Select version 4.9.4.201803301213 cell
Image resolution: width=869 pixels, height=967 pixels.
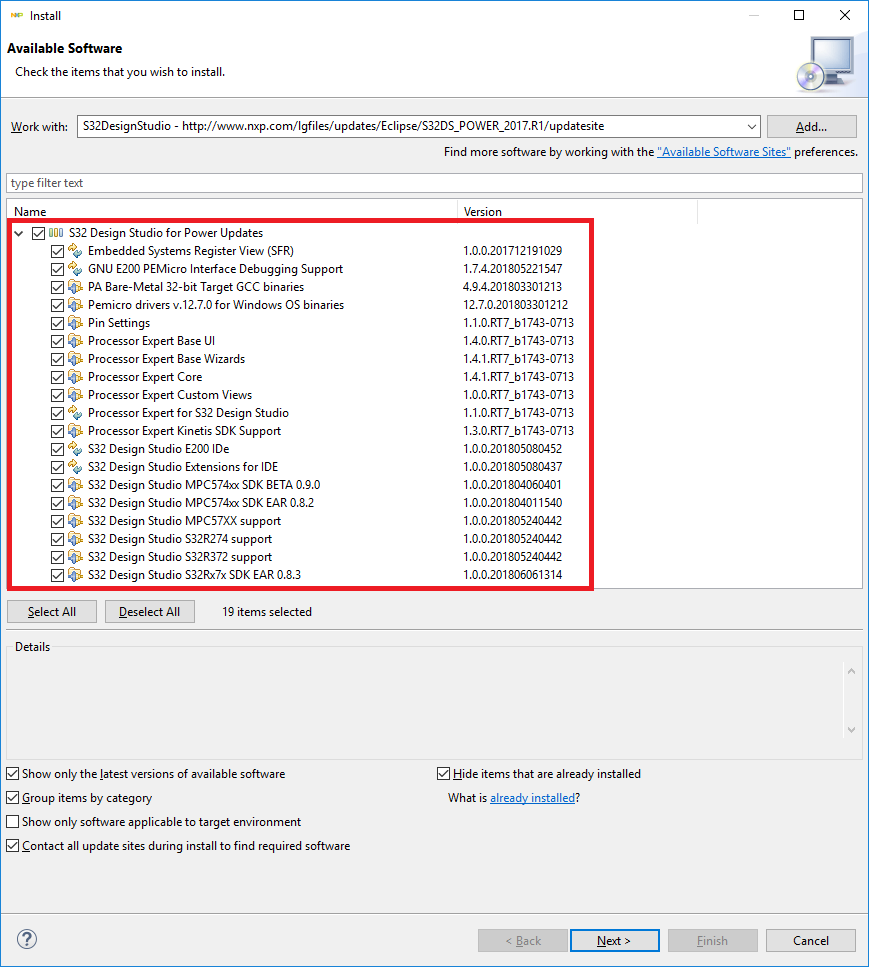point(513,287)
